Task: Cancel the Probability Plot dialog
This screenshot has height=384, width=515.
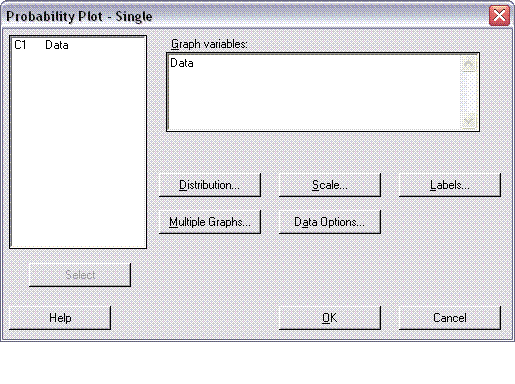Action: tap(450, 318)
